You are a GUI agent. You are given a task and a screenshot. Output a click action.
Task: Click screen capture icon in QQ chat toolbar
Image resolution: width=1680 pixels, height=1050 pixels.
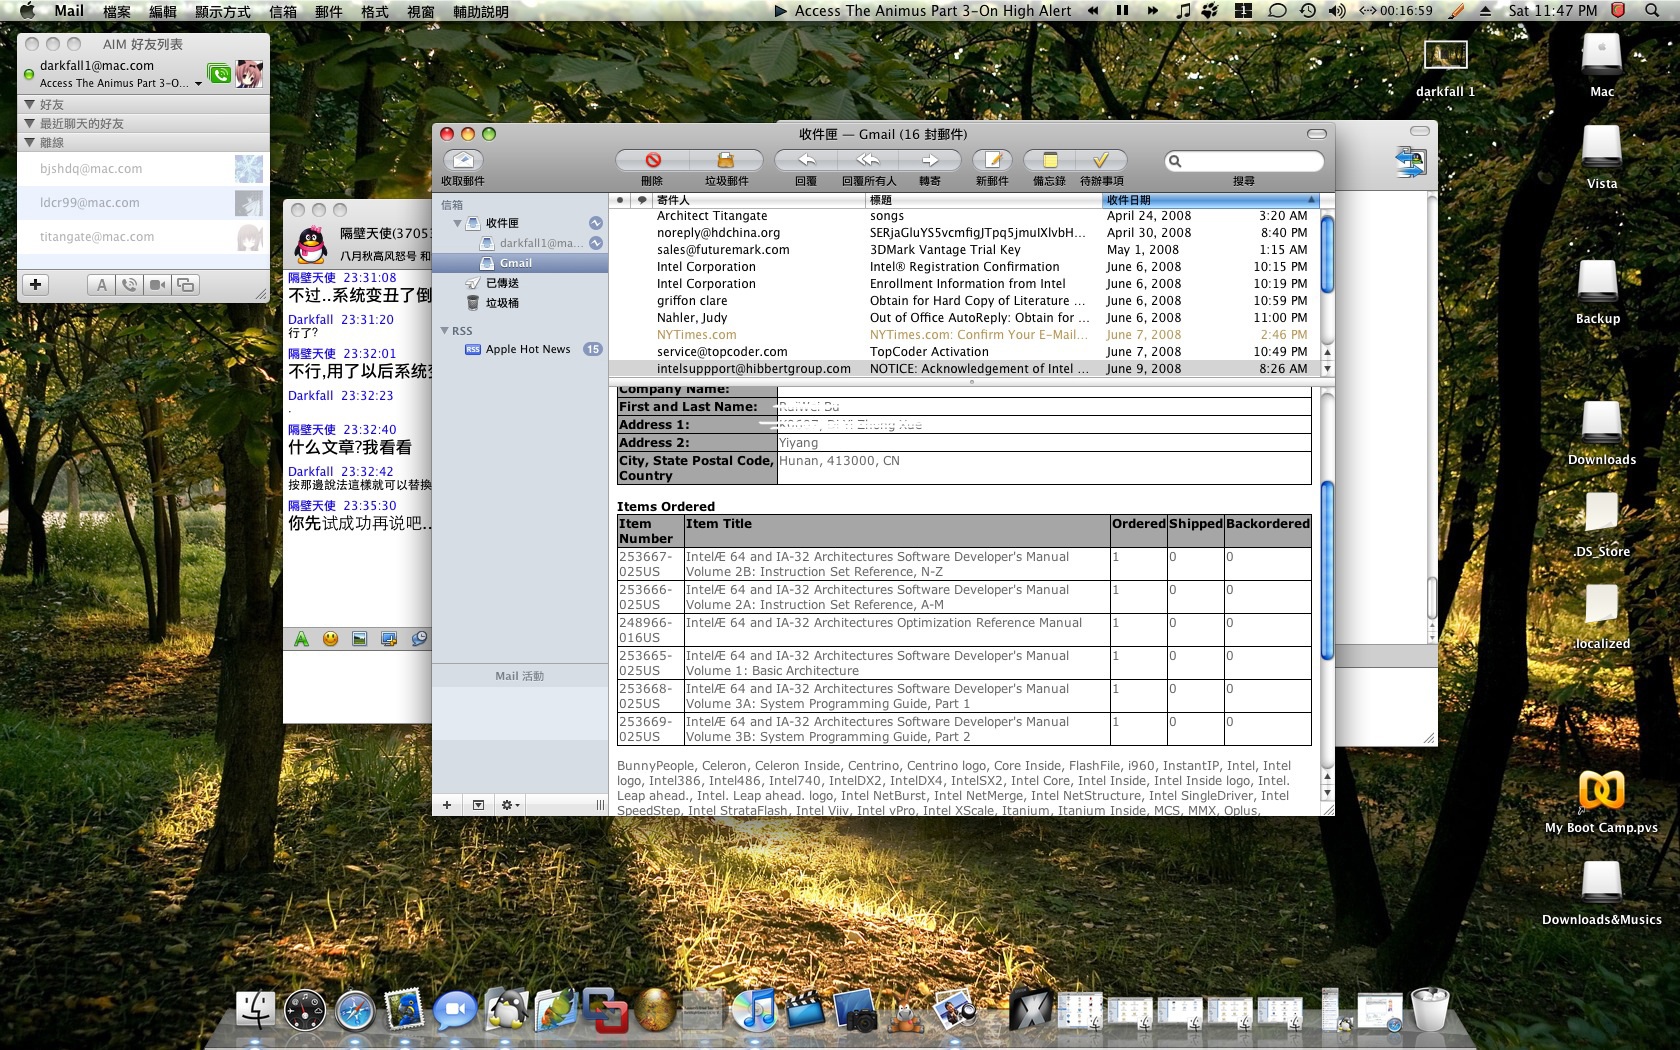[389, 639]
